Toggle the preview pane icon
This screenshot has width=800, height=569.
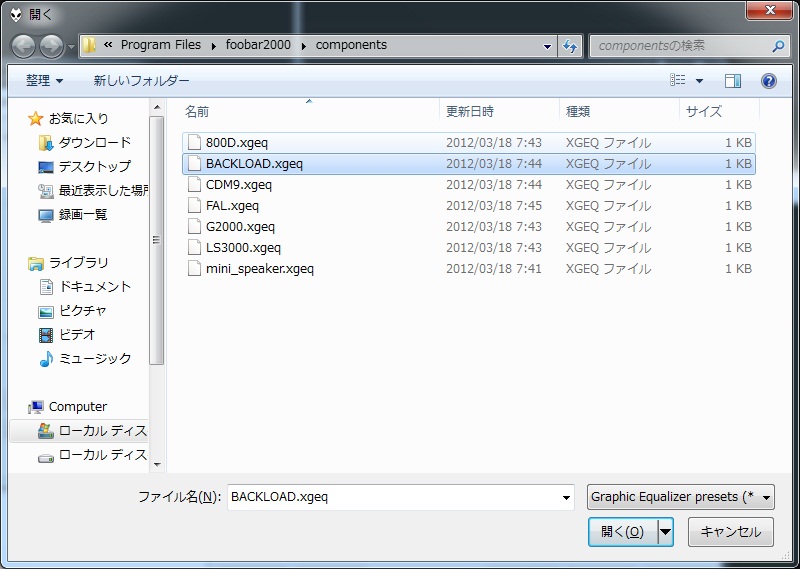pos(733,81)
